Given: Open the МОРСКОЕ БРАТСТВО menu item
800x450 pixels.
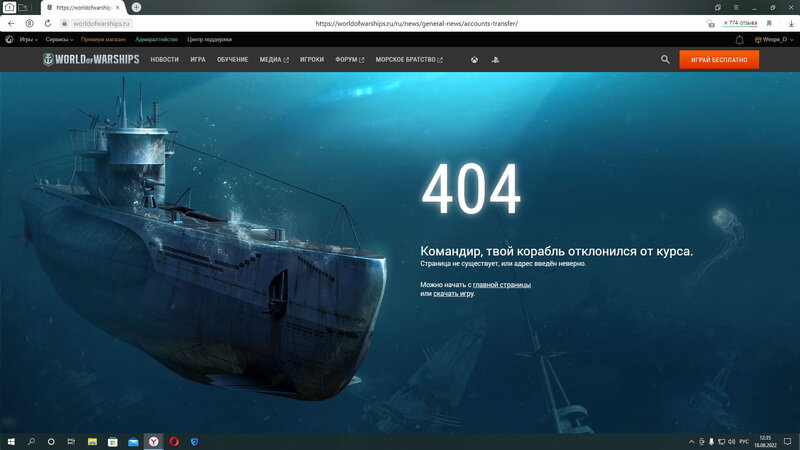Looking at the screenshot, I should [x=409, y=60].
